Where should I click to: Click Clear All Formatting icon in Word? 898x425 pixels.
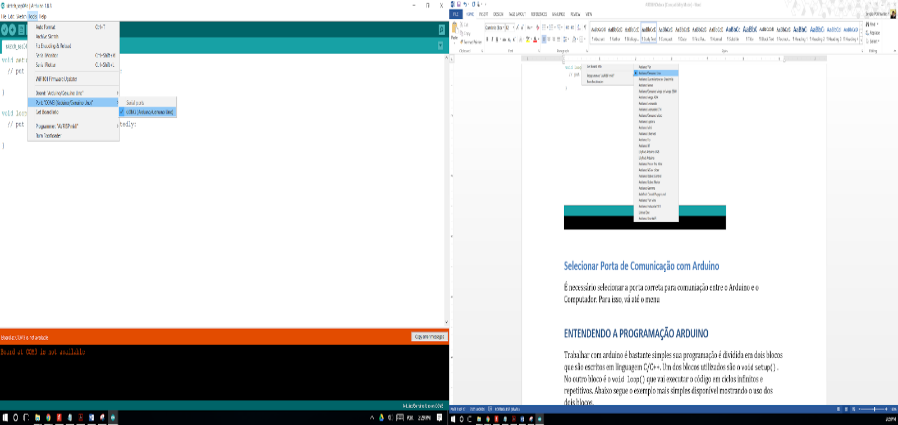click(x=537, y=27)
